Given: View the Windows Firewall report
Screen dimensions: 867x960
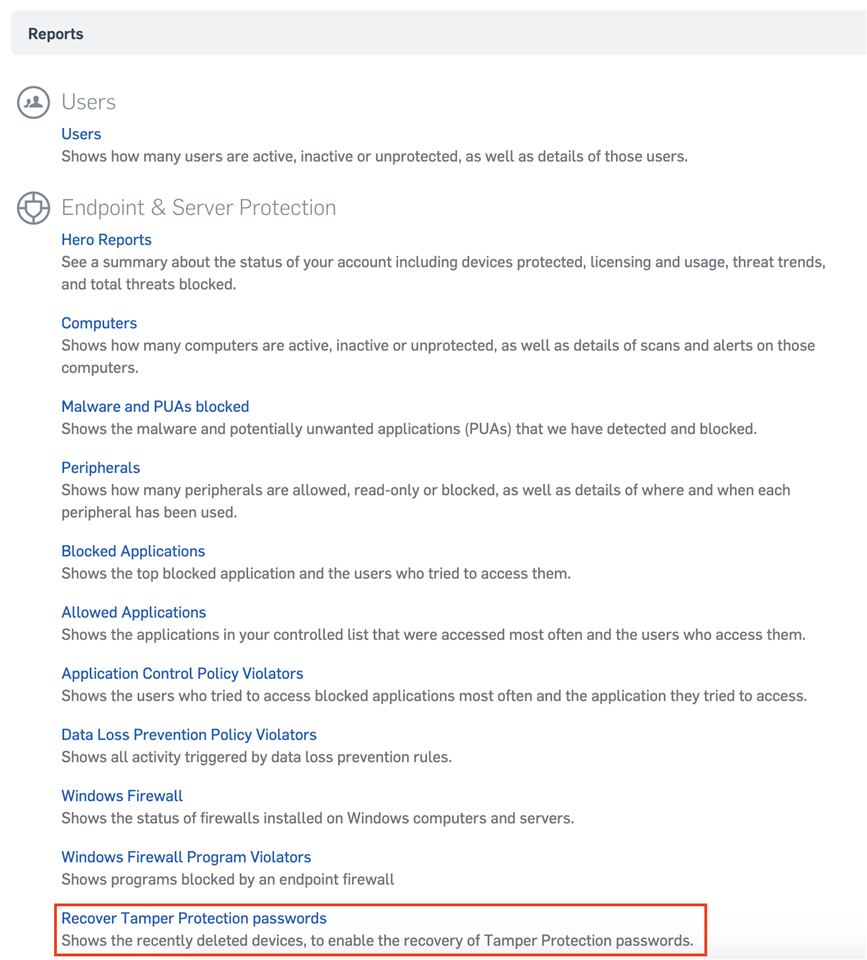Looking at the screenshot, I should (x=122, y=796).
